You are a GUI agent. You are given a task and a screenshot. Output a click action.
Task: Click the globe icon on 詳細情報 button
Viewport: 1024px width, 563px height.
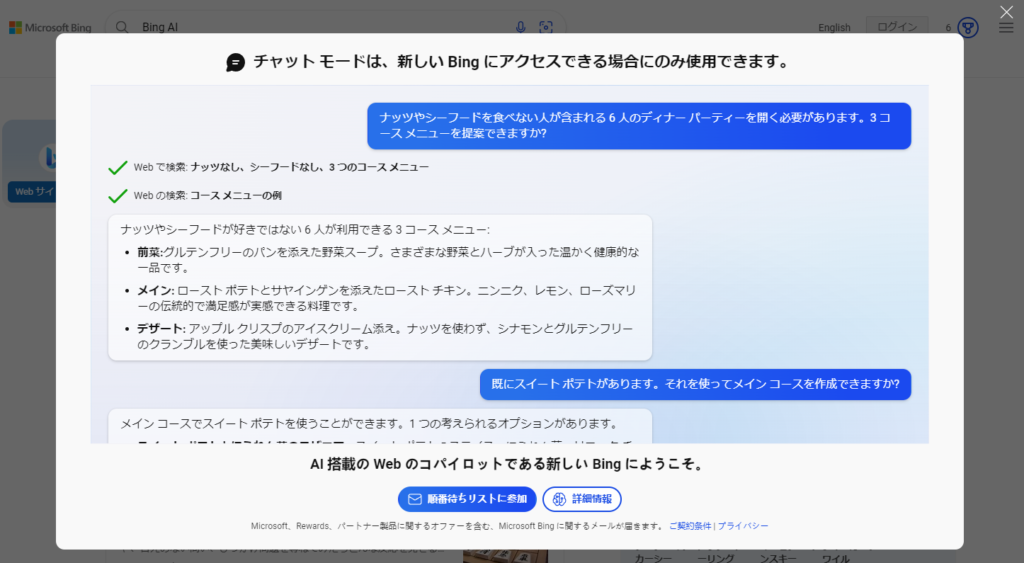pyautogui.click(x=559, y=499)
